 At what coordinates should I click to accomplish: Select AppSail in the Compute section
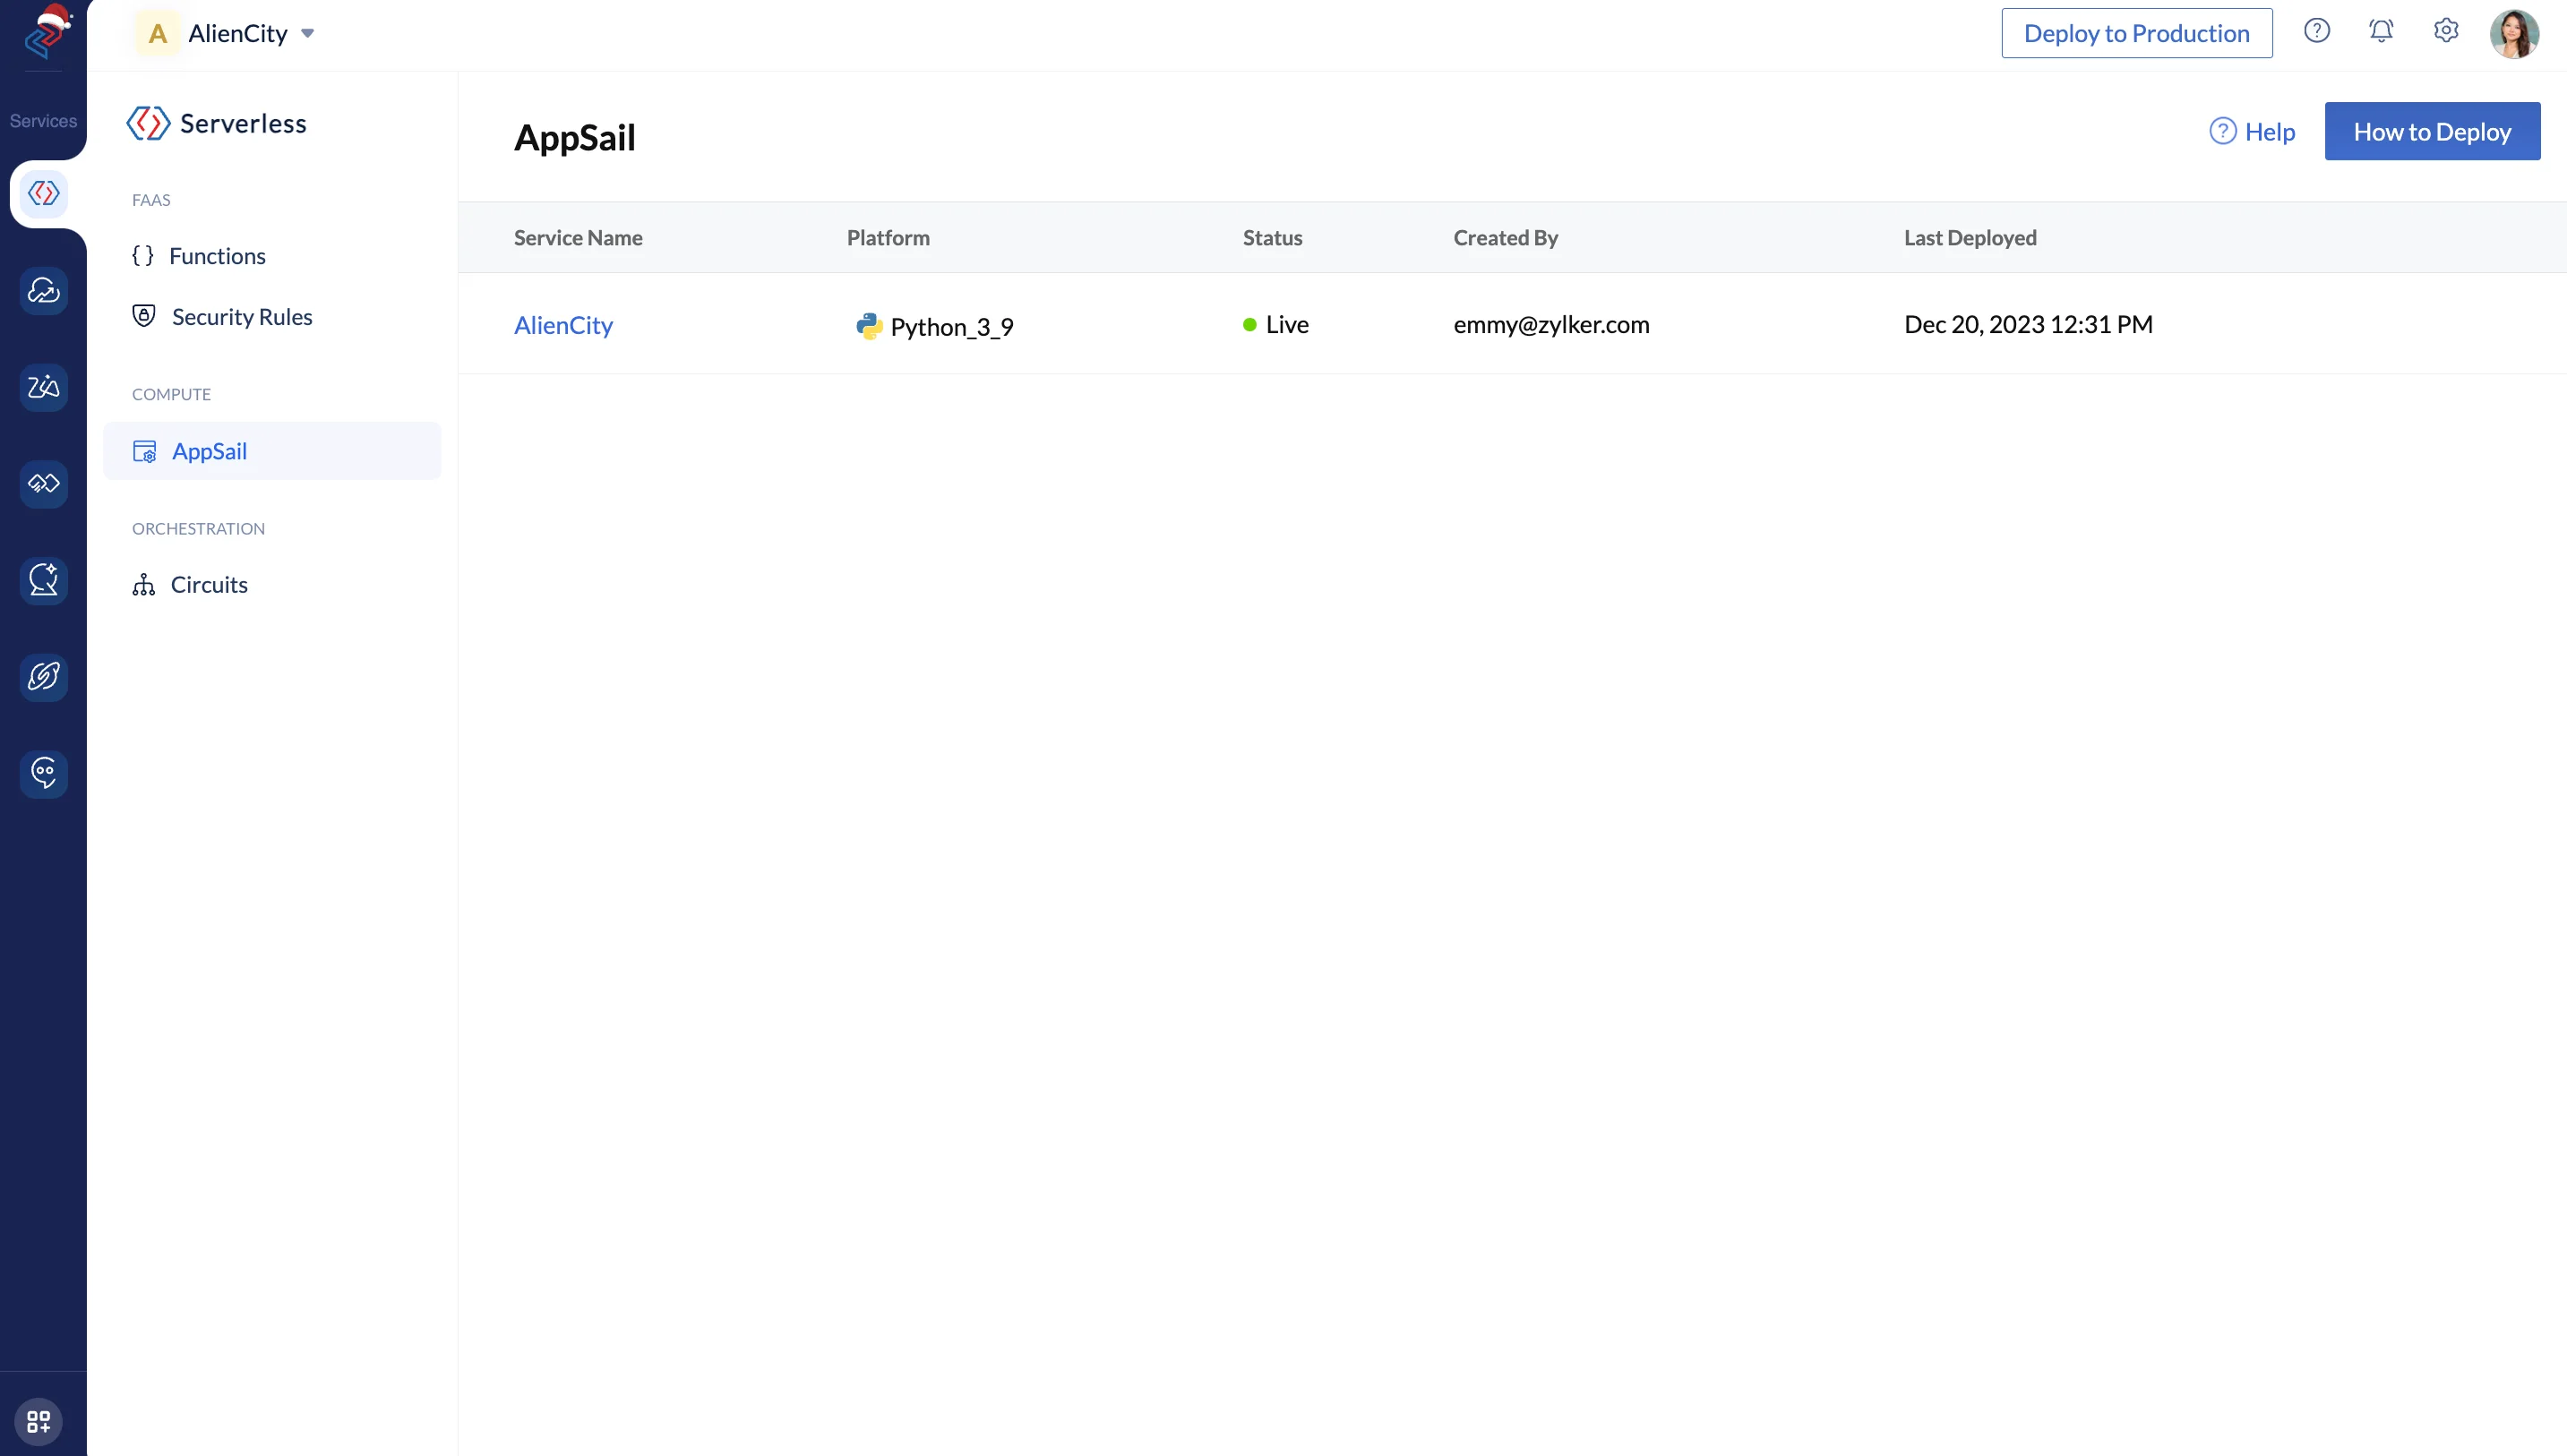pos(209,451)
